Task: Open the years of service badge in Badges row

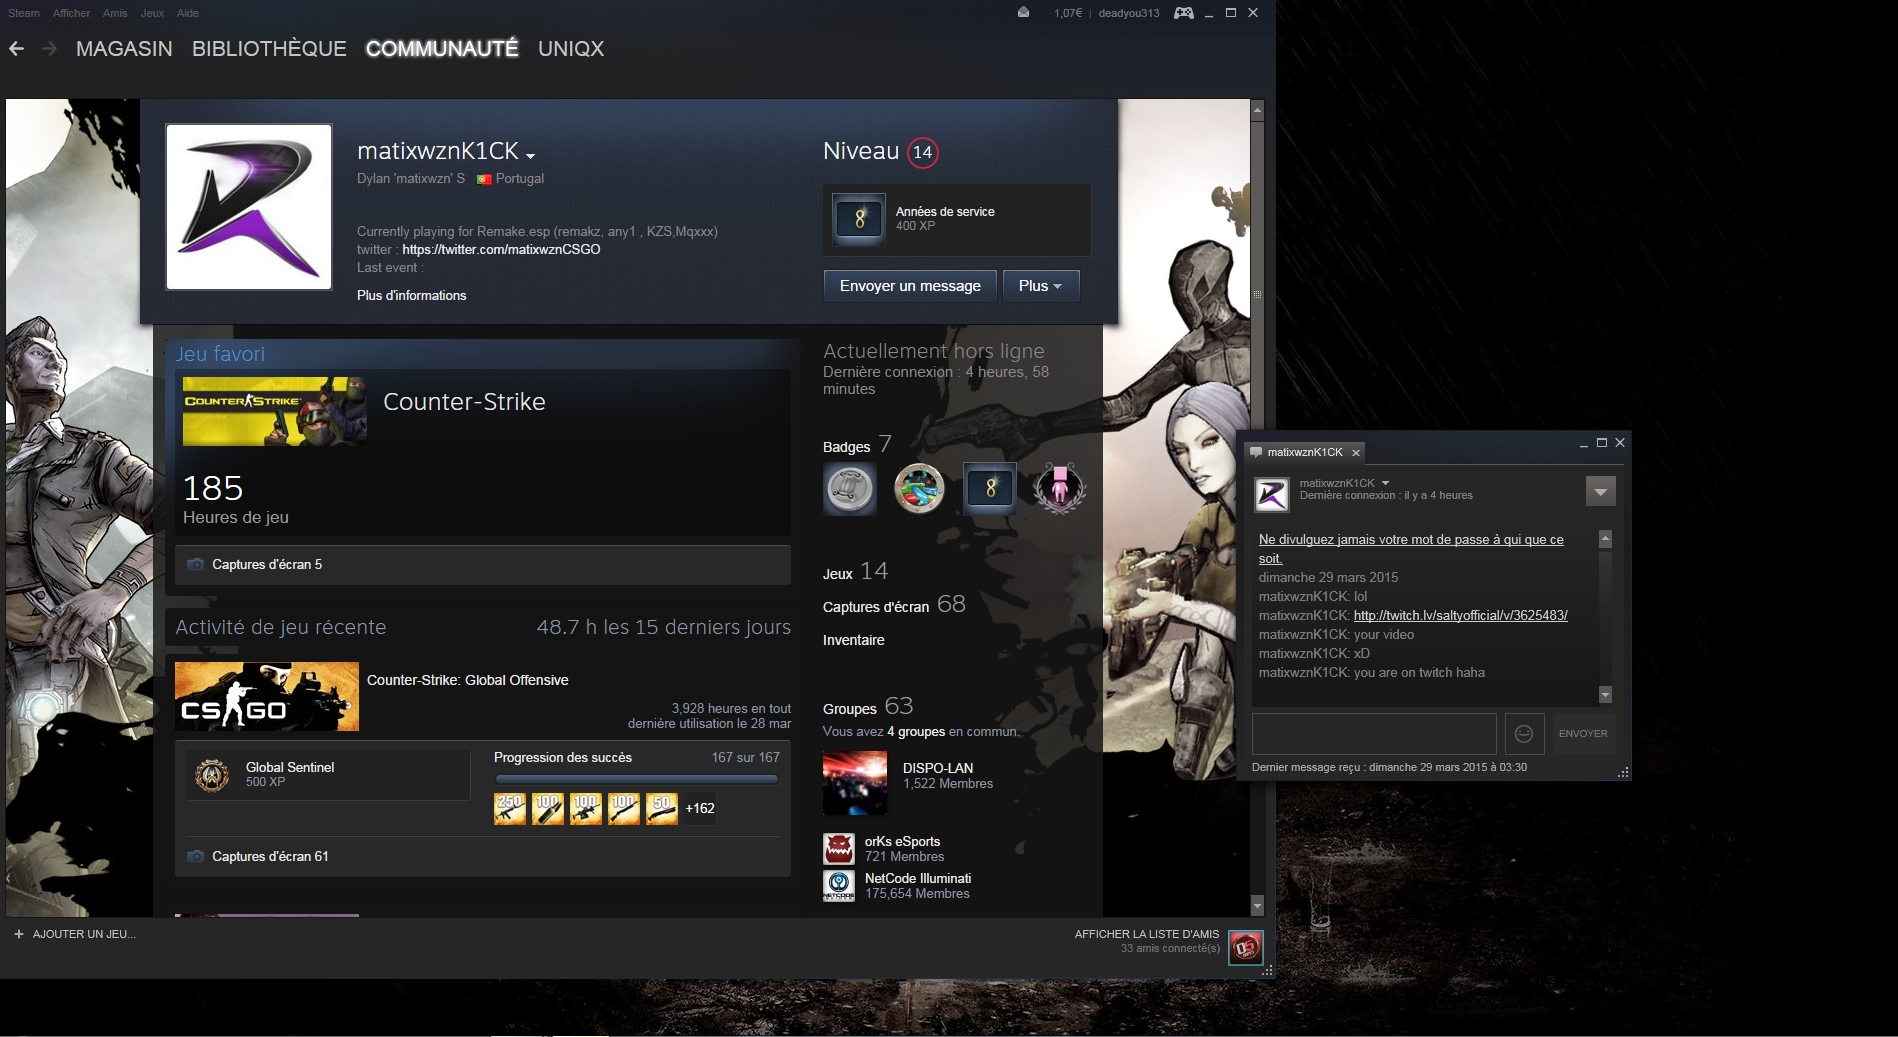Action: [989, 489]
